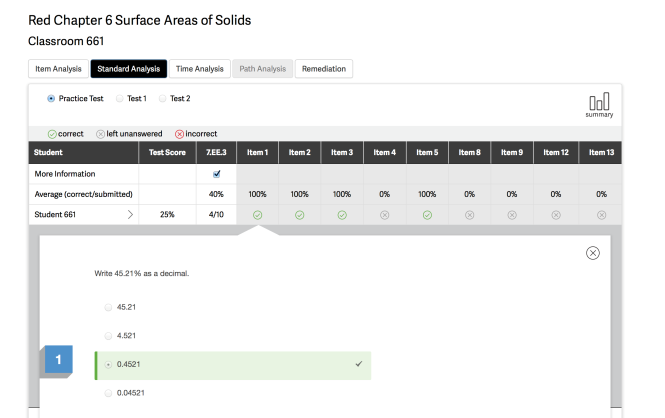Click Student 661's unanswered mark for Item 13
This screenshot has width=665, height=418.
coord(601,215)
